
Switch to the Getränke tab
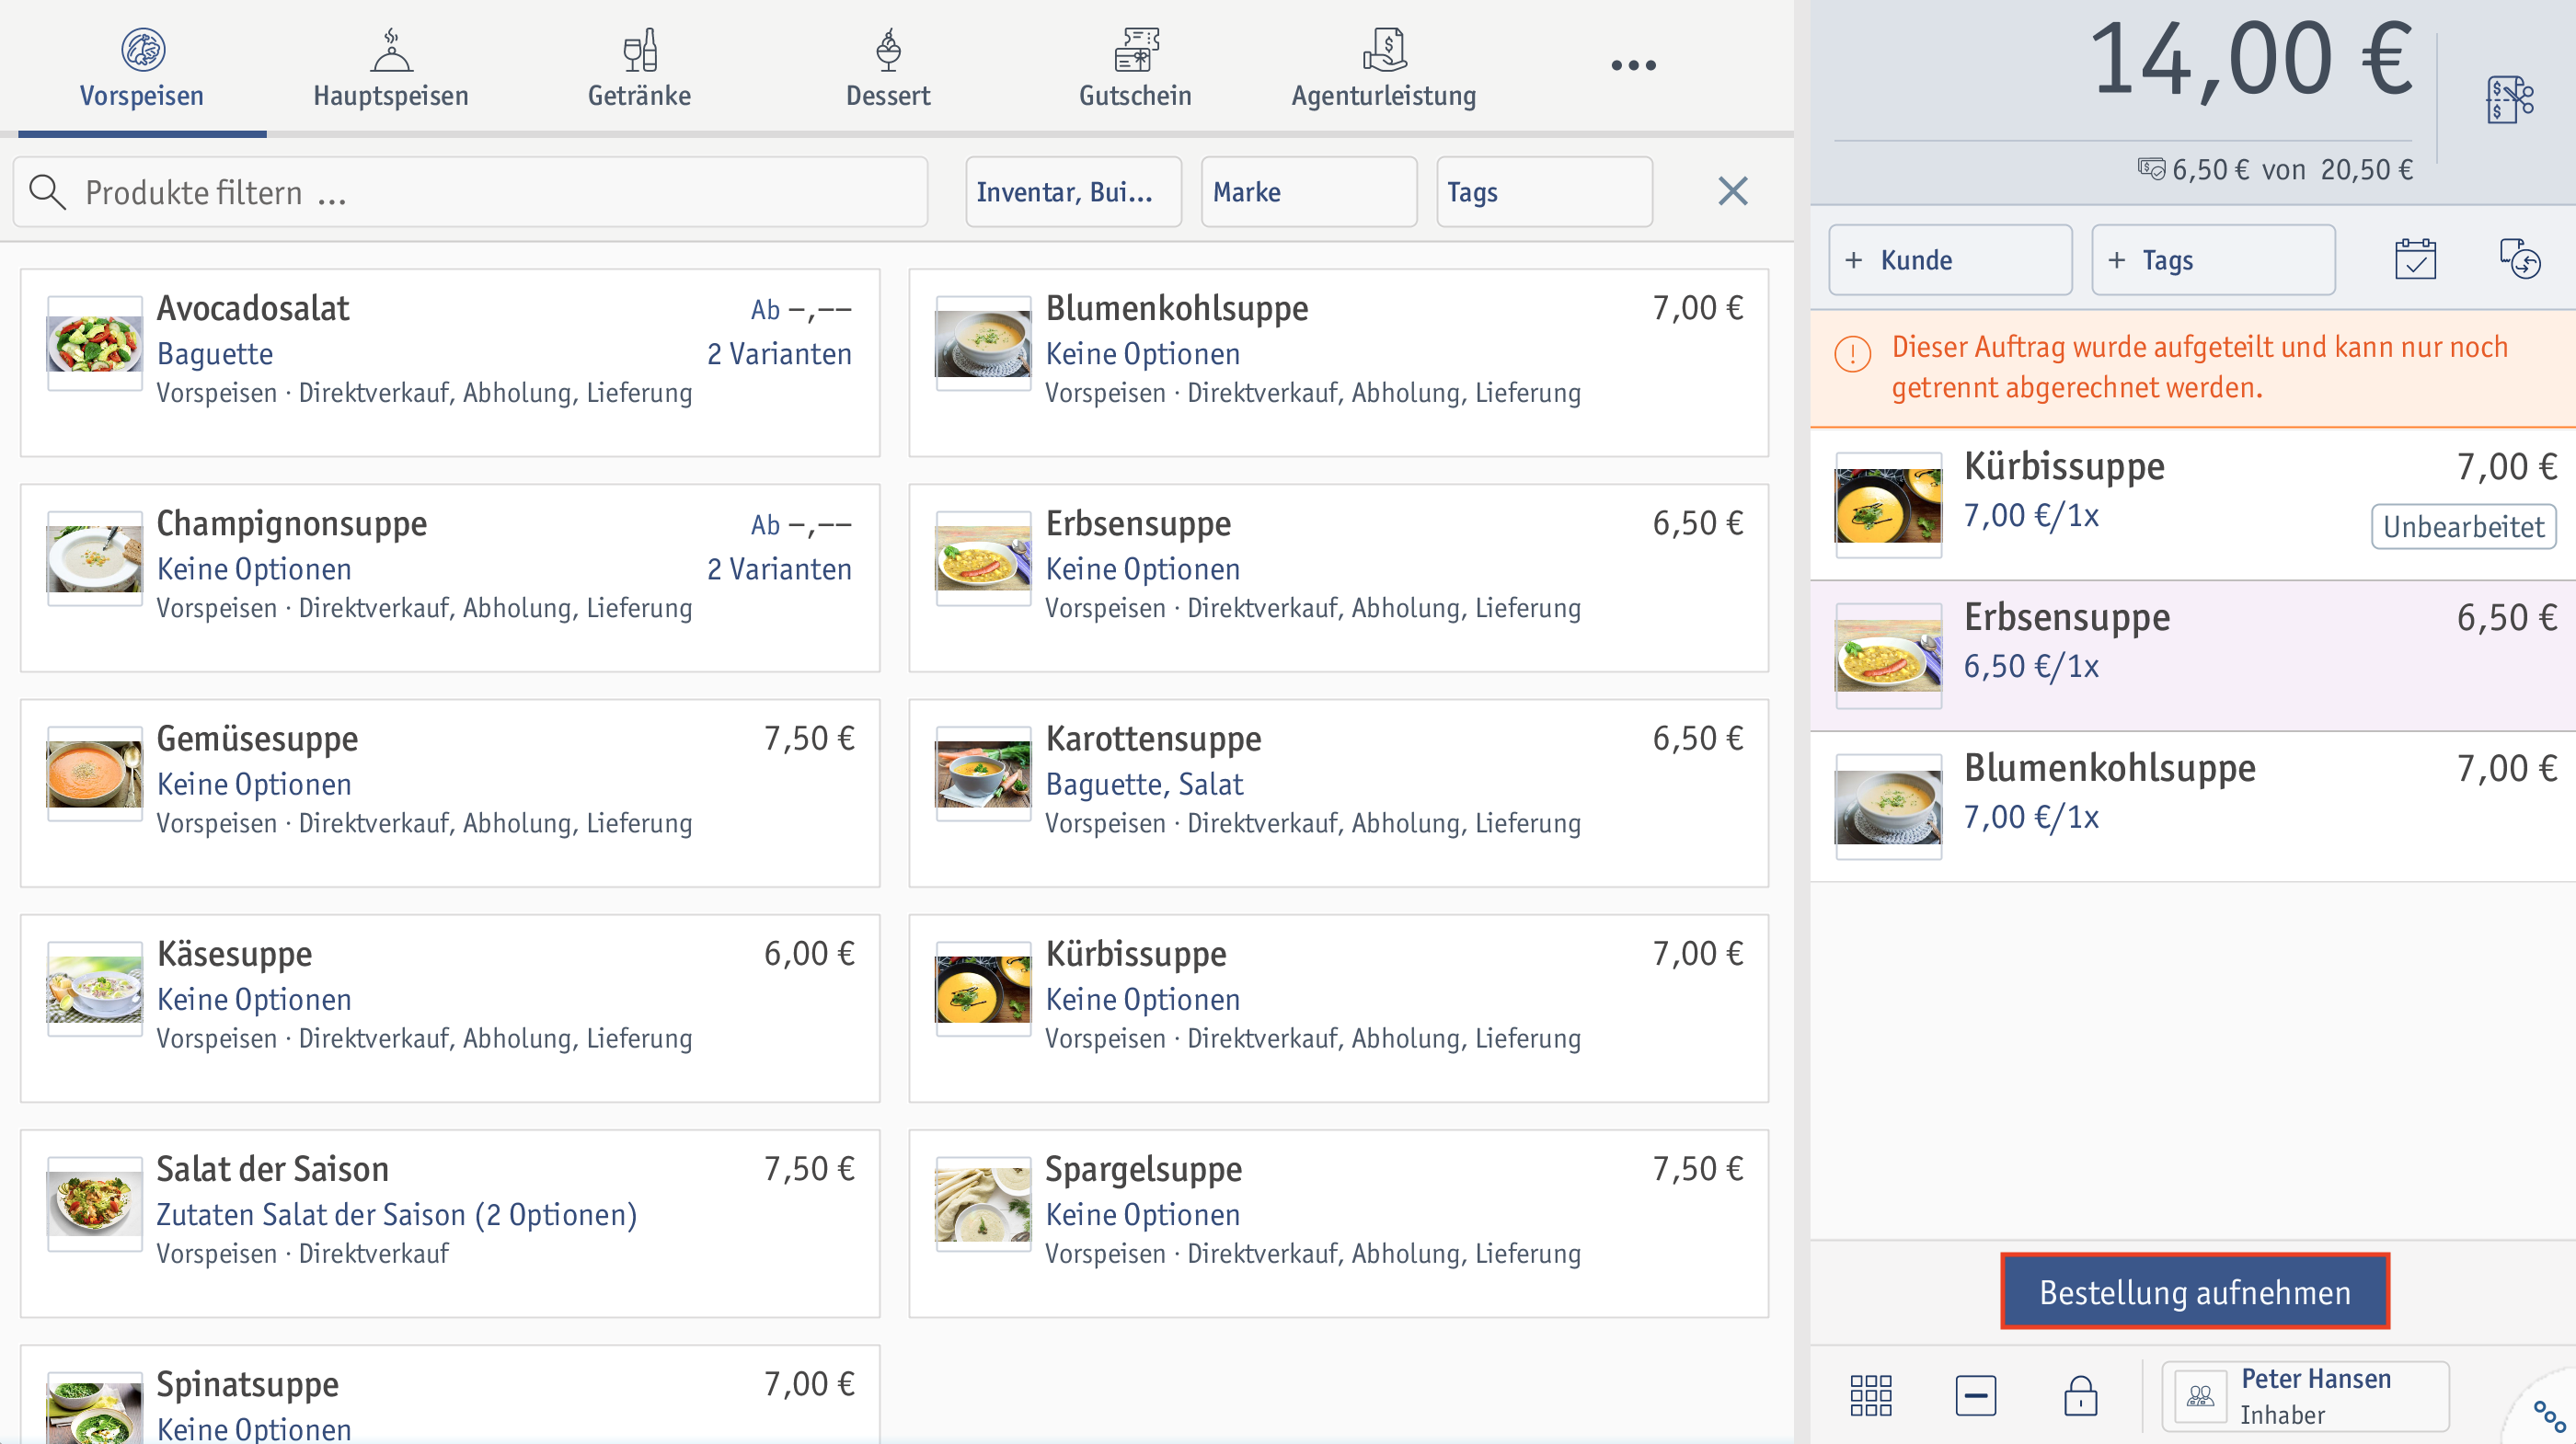(639, 68)
